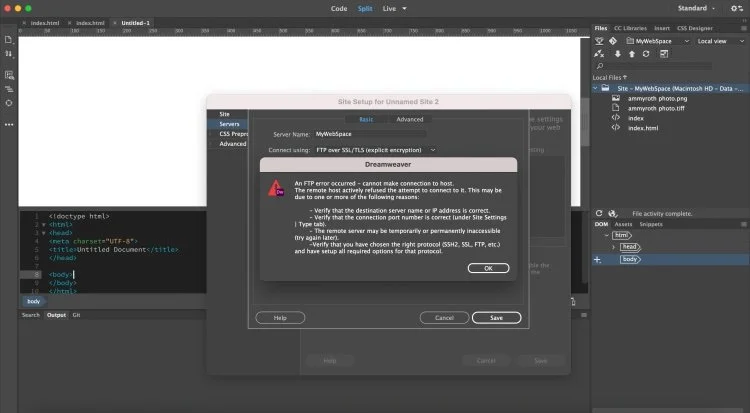
Task: Open the Assets panel tab
Action: (x=623, y=224)
